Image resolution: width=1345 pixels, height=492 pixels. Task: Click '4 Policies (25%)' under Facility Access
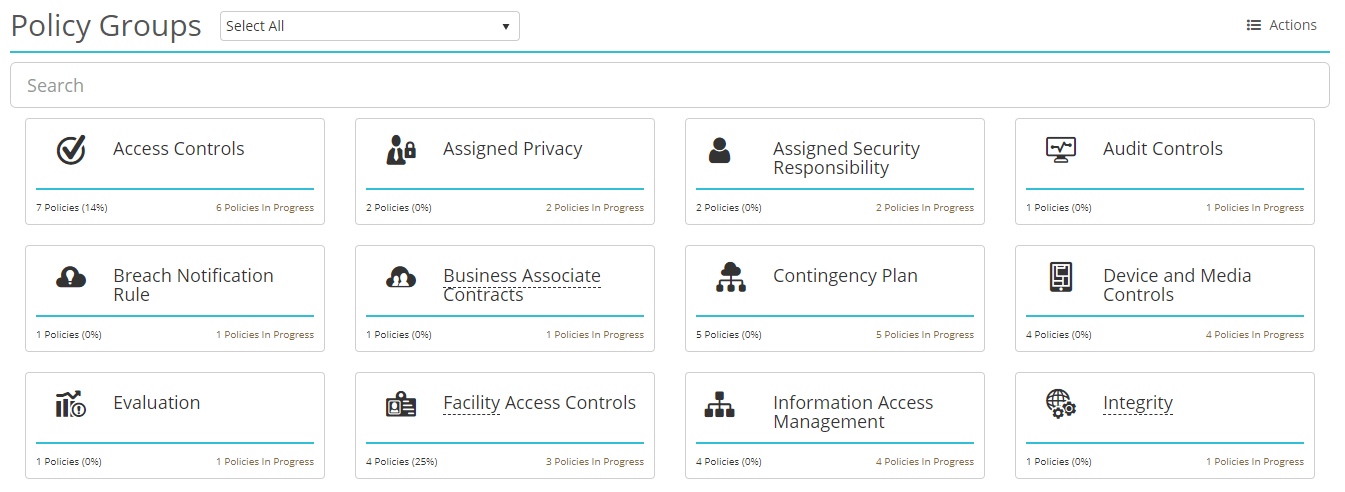click(402, 462)
